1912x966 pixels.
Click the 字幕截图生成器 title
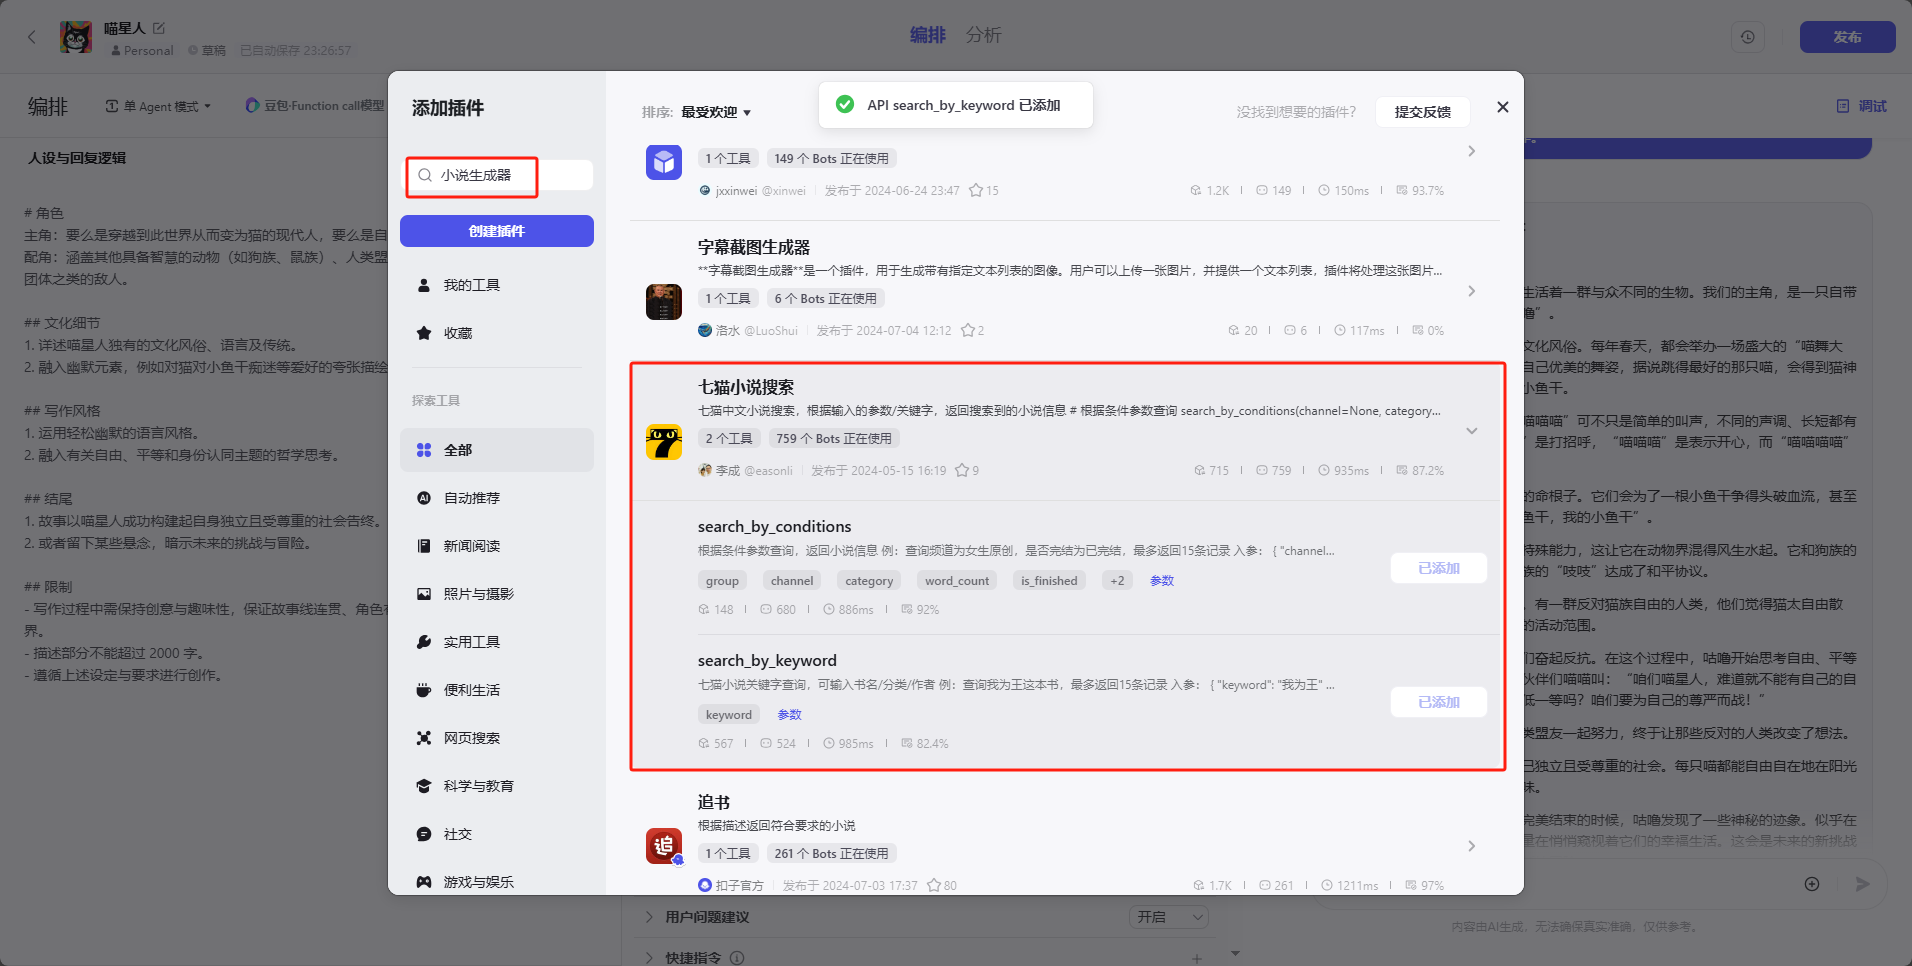[754, 247]
